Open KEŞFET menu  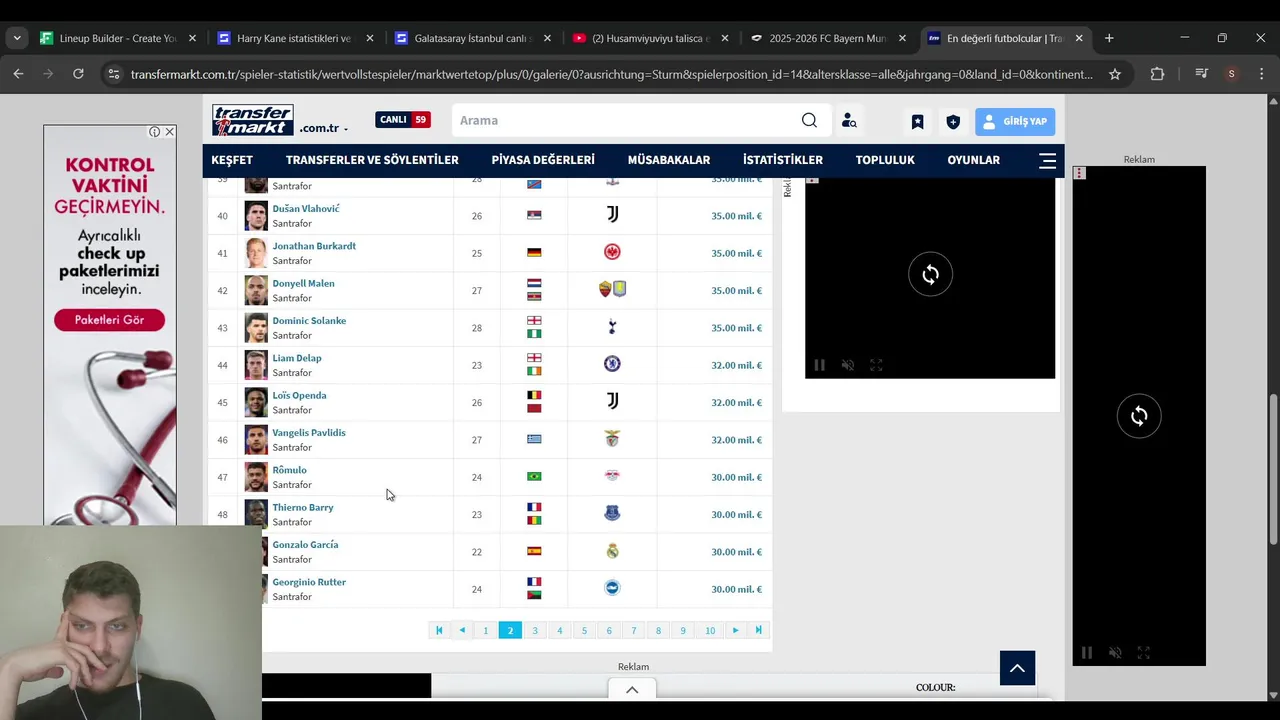(x=232, y=160)
